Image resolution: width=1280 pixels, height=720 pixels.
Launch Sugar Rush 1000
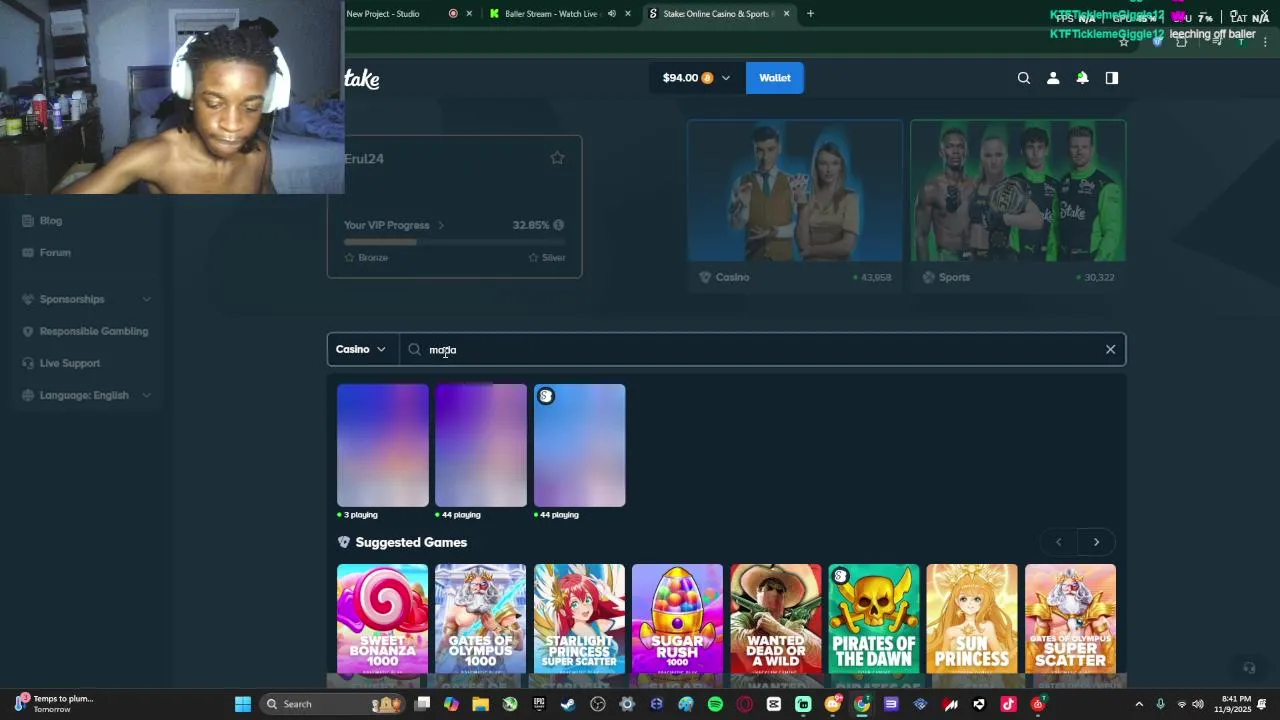tap(677, 620)
